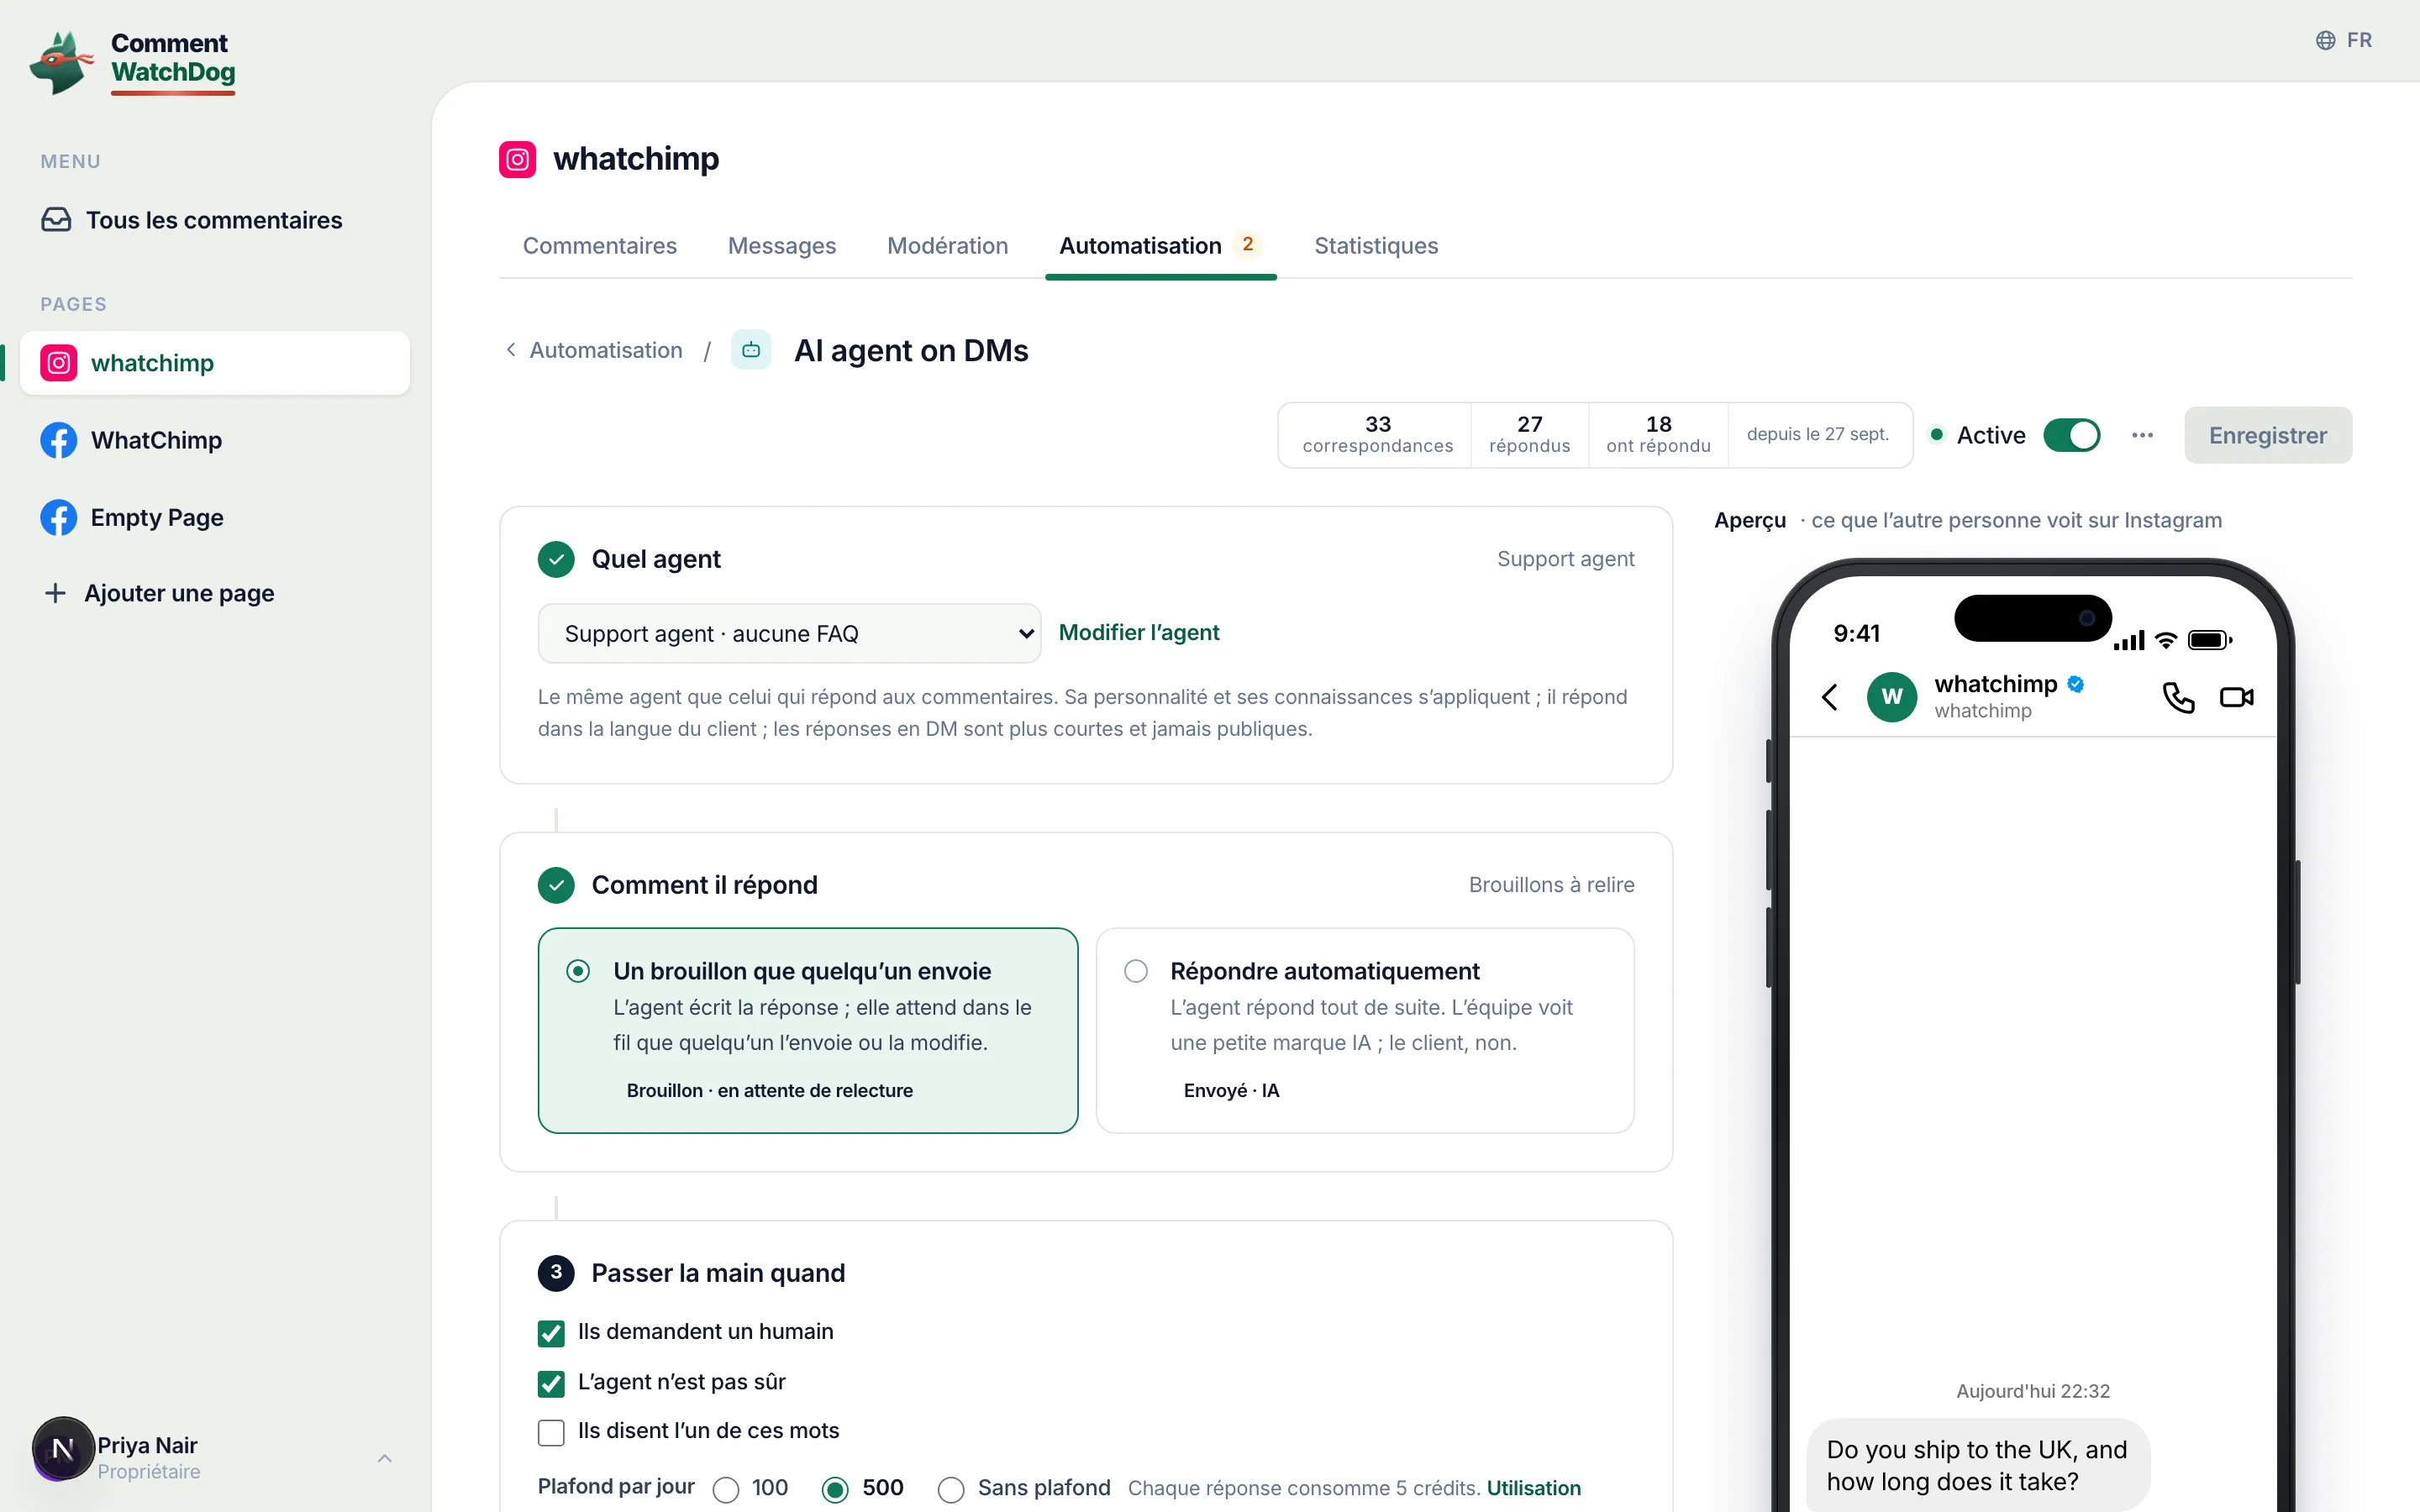Image resolution: width=2420 pixels, height=1512 pixels.
Task: Click the phone call icon in preview
Action: pyautogui.click(x=2178, y=697)
